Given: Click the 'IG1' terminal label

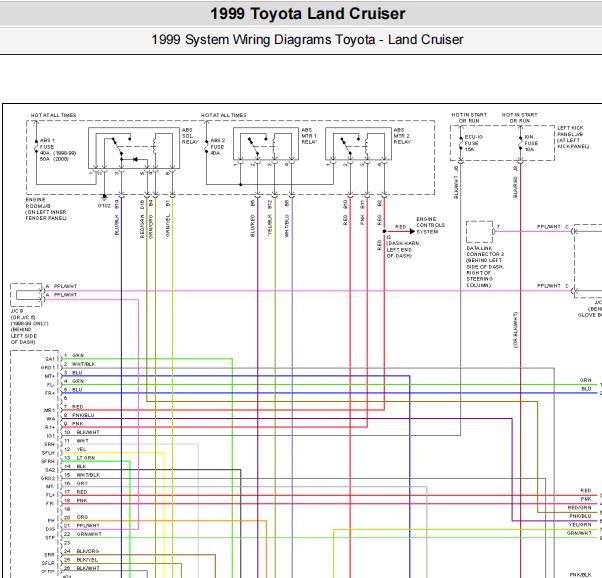Looking at the screenshot, I should tap(51, 436).
